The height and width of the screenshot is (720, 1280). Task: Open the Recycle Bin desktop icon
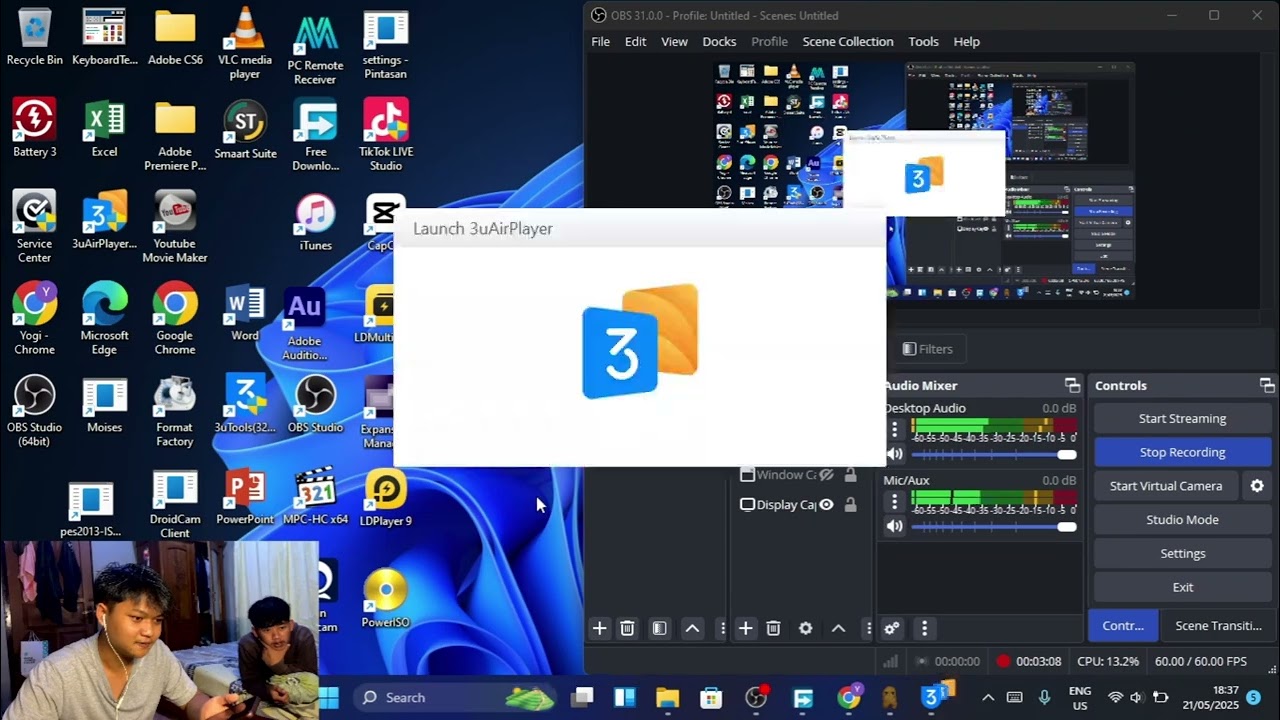pyautogui.click(x=34, y=37)
